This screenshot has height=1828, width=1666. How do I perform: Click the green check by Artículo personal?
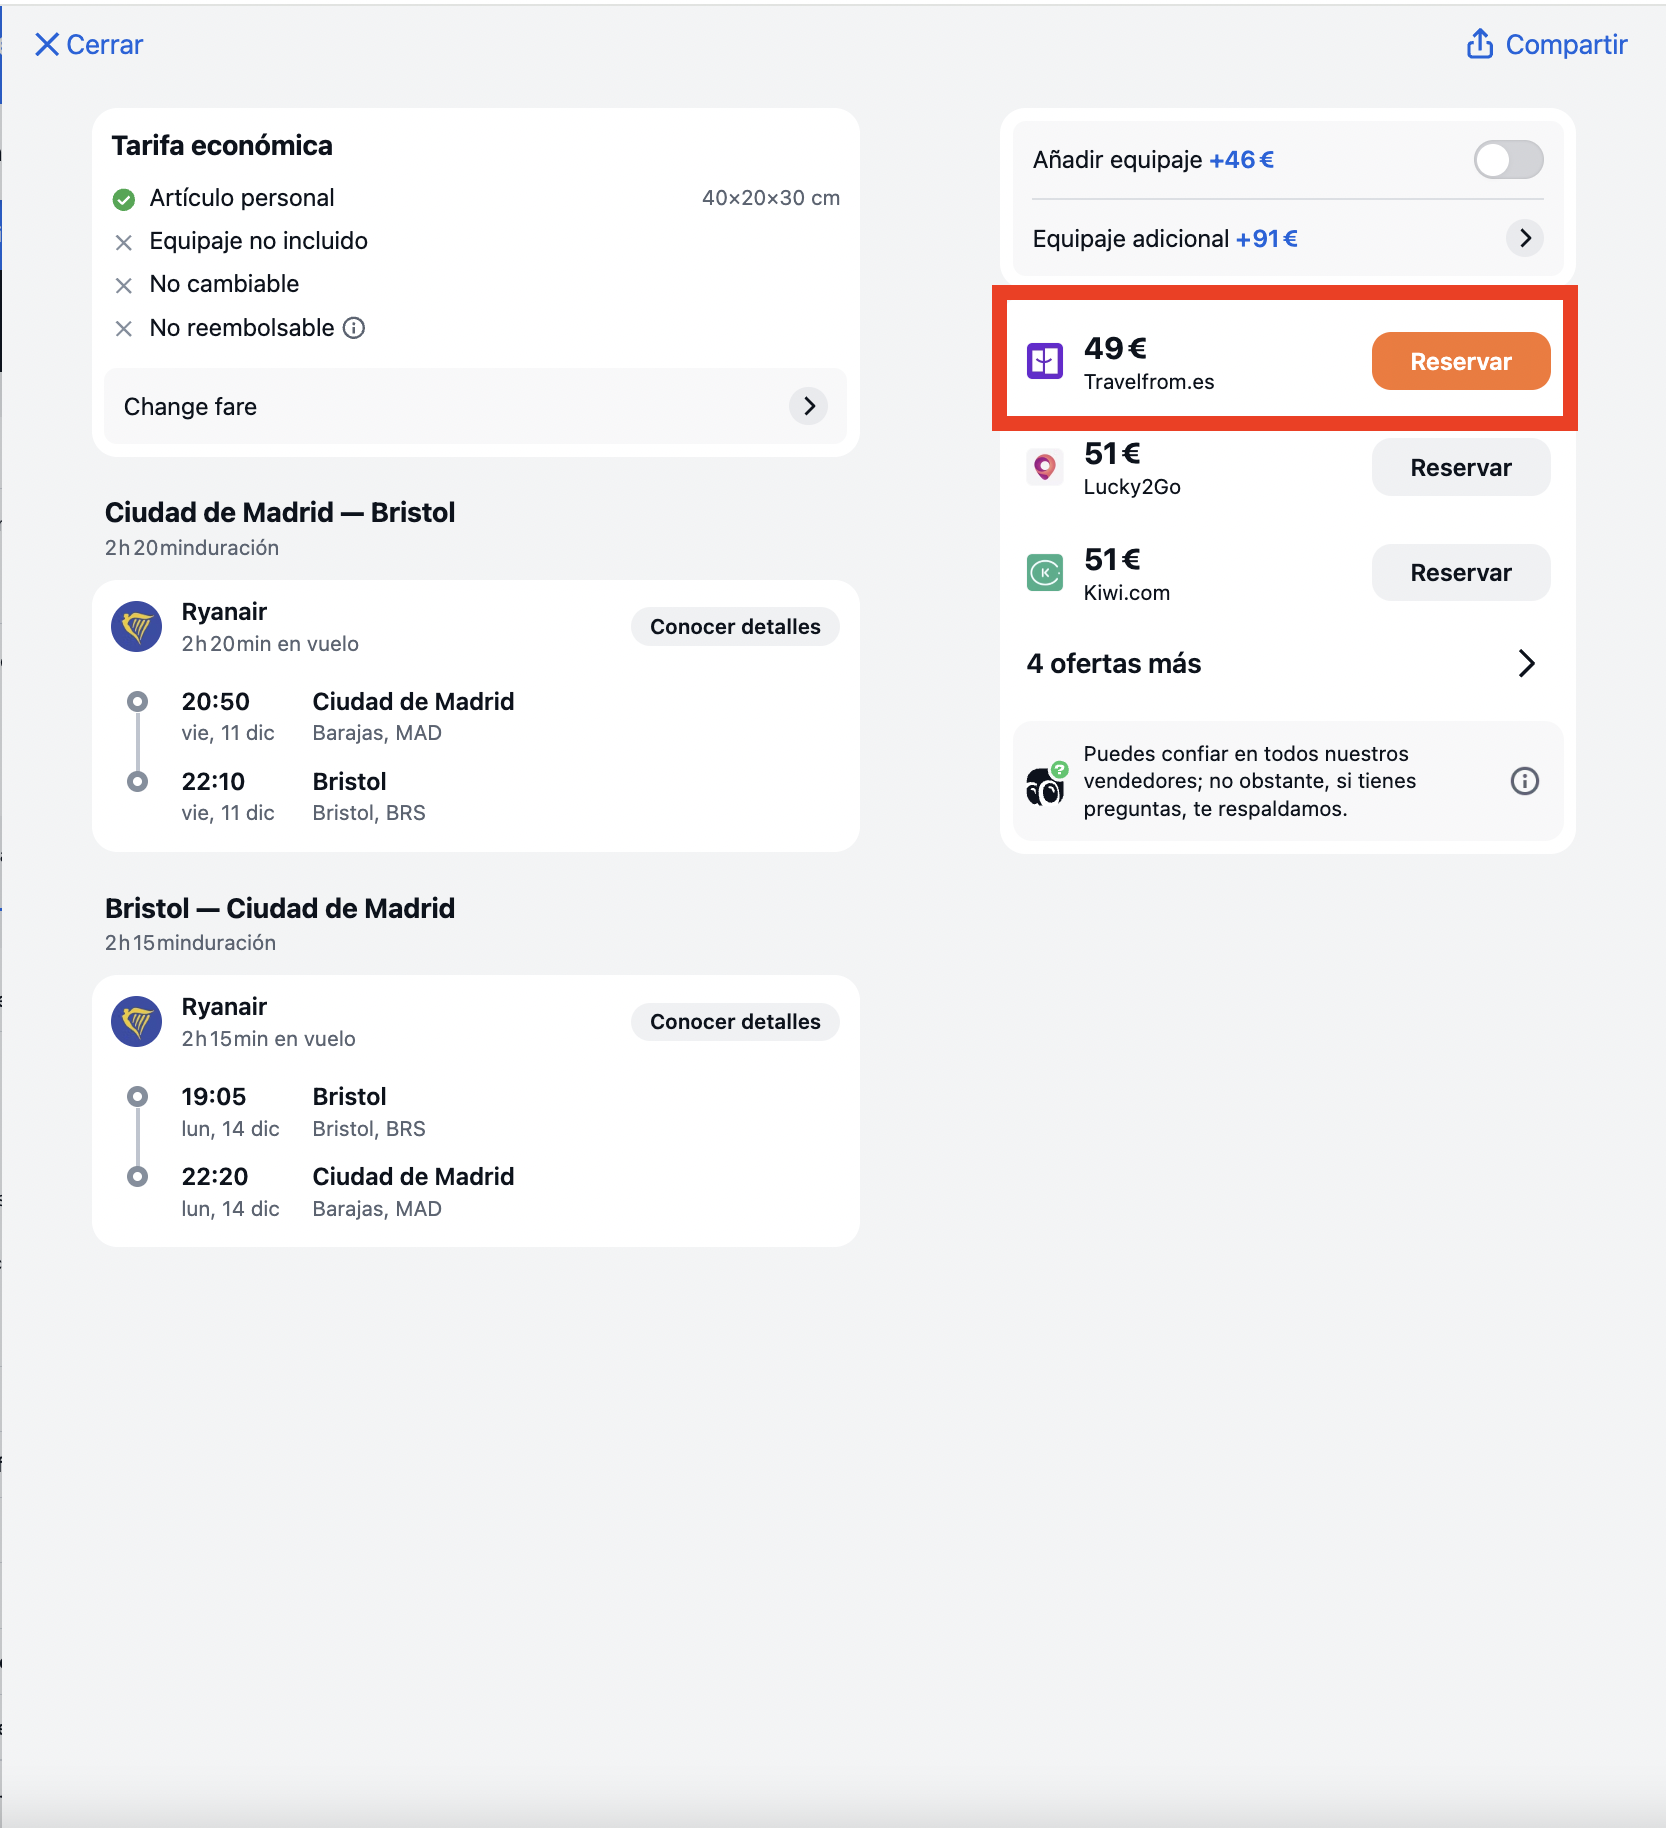124,199
